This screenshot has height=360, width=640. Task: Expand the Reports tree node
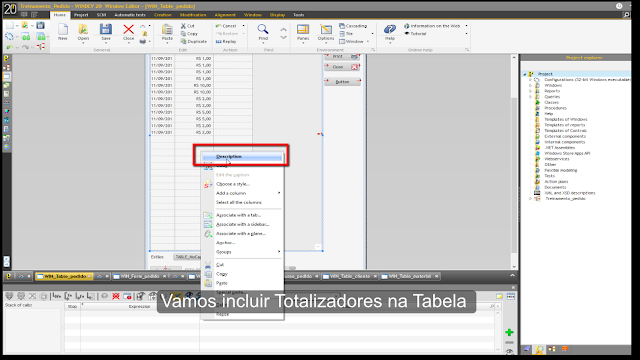pos(531,91)
